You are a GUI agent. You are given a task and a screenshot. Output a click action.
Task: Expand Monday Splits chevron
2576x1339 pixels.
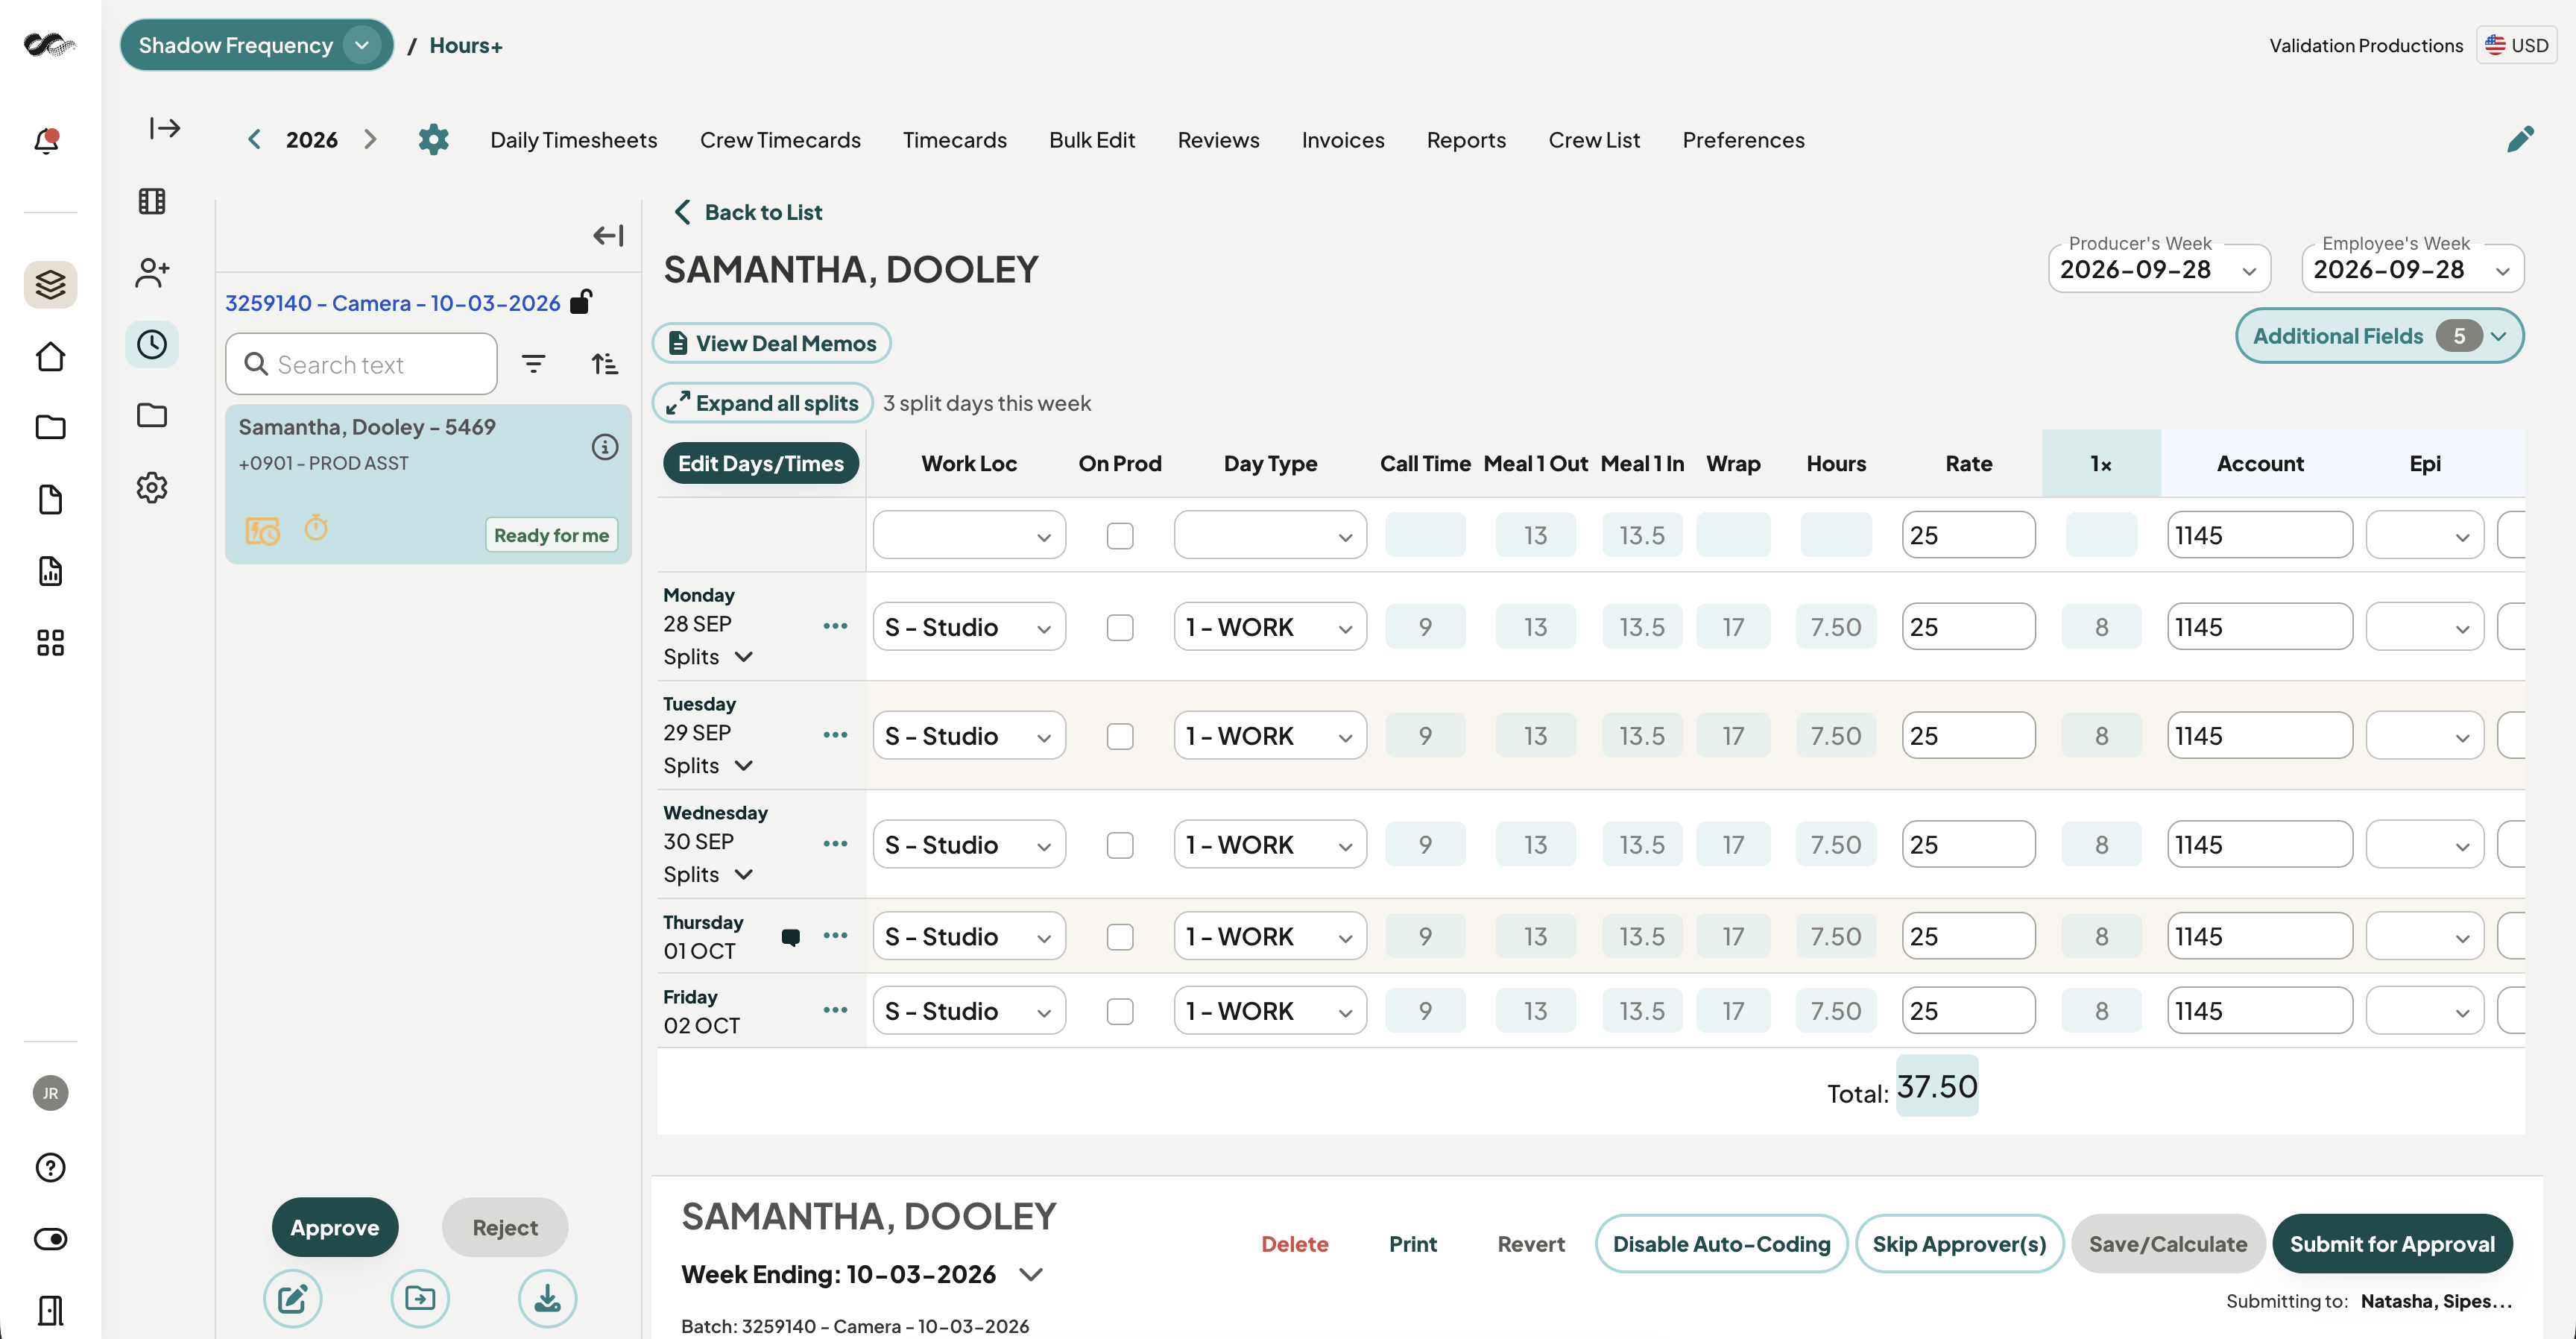743,657
